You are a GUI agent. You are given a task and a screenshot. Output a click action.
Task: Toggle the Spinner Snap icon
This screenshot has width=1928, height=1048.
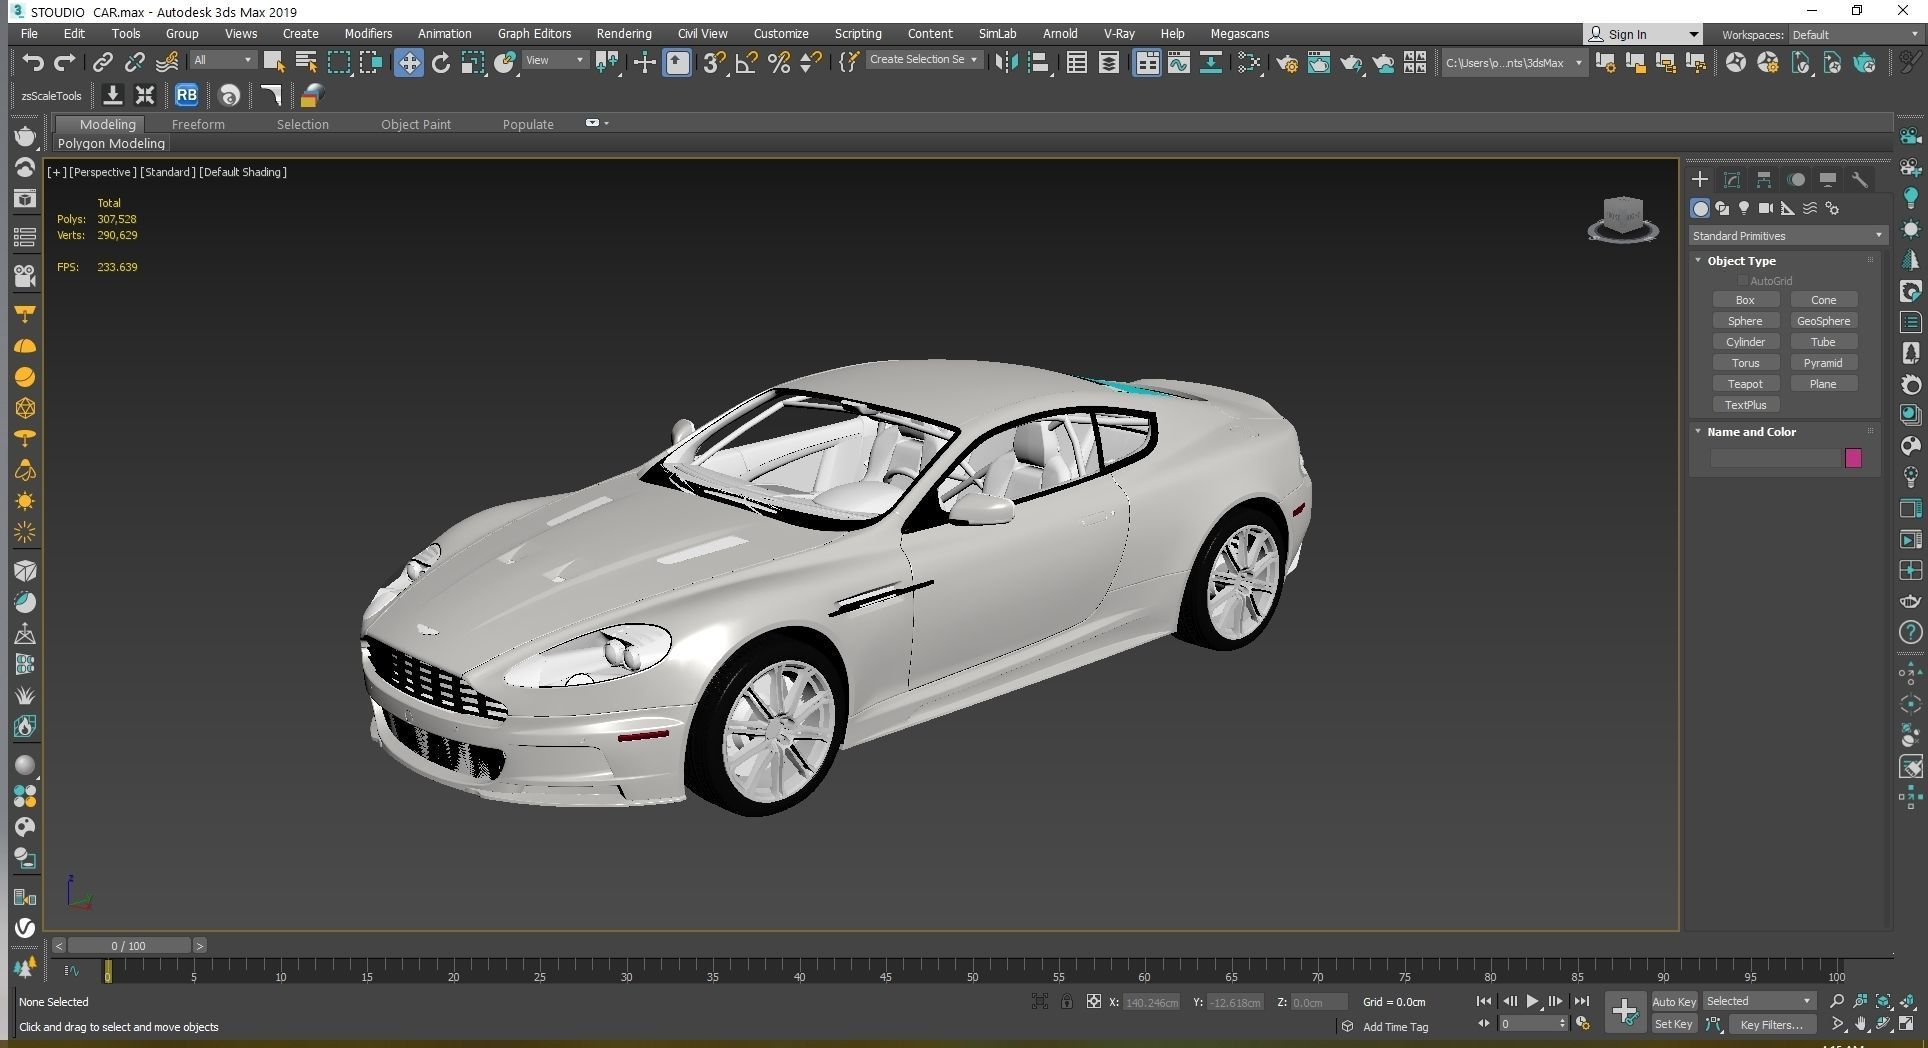click(811, 63)
